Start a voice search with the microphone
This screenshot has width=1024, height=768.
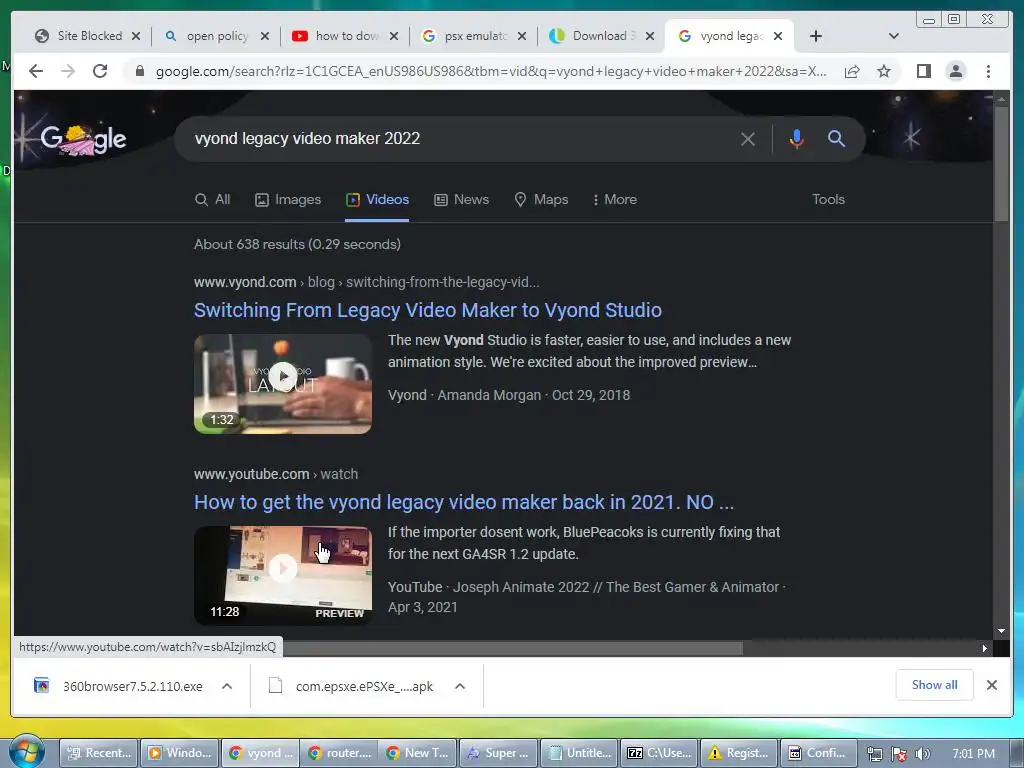796,138
